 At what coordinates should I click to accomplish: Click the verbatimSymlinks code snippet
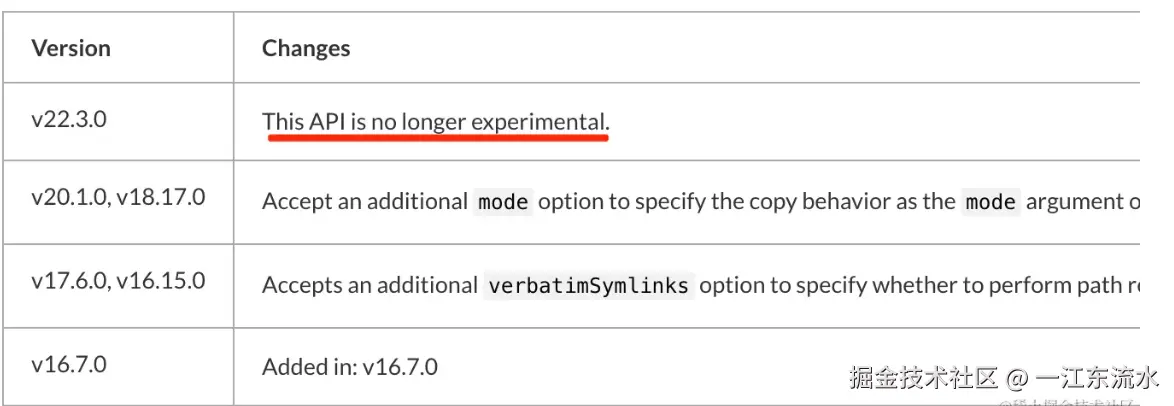(588, 286)
